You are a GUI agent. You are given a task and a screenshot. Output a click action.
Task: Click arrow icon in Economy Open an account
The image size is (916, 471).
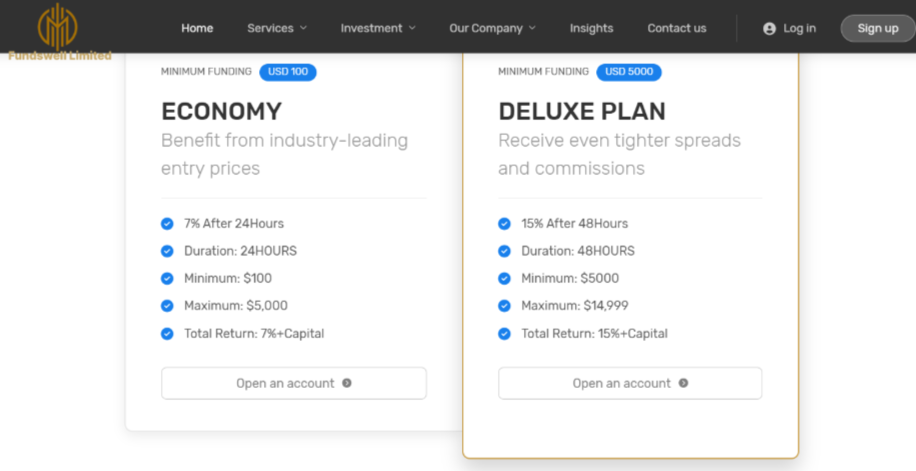click(x=347, y=383)
